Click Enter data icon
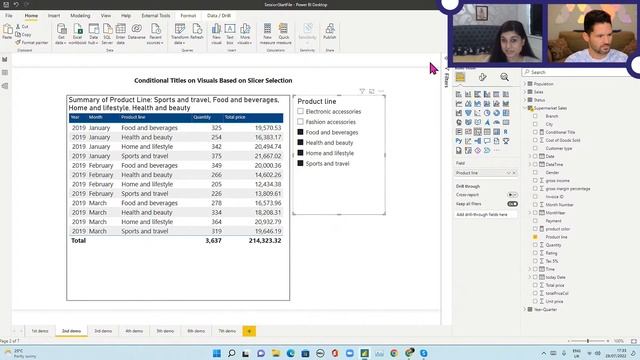Screen dimensions: 640x360 (x=120, y=33)
